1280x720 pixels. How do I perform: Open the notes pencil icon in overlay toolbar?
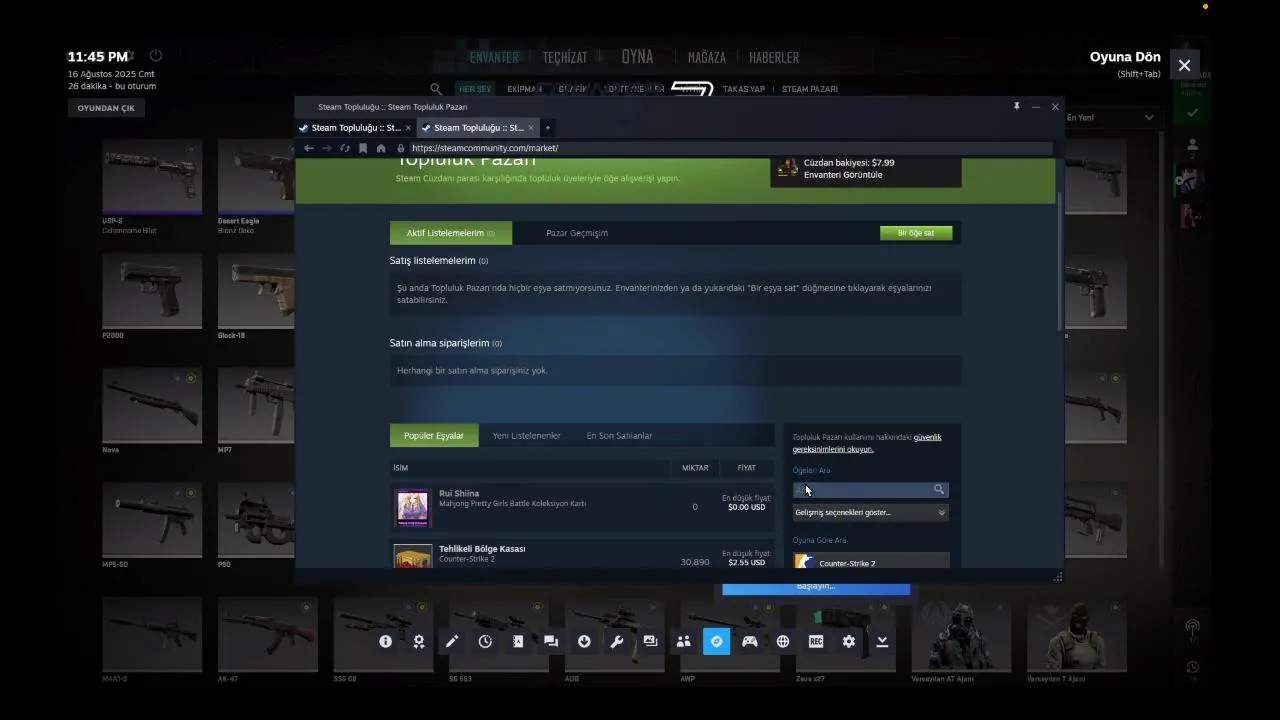tap(452, 641)
